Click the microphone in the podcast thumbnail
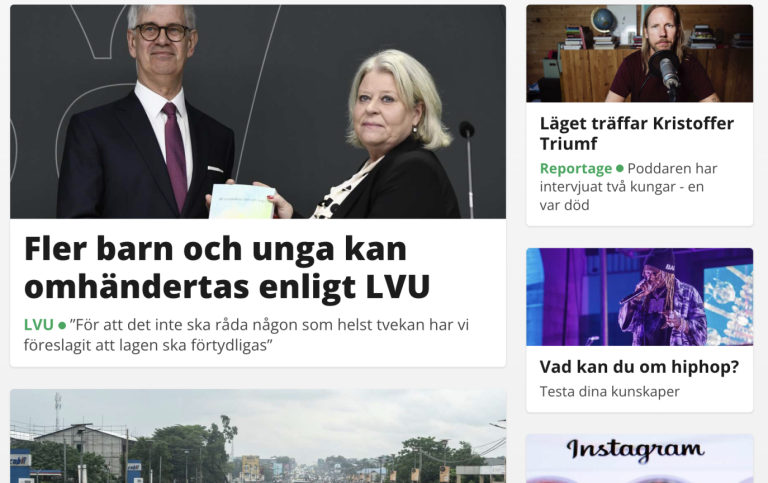Viewport: 768px width, 483px height. (667, 71)
